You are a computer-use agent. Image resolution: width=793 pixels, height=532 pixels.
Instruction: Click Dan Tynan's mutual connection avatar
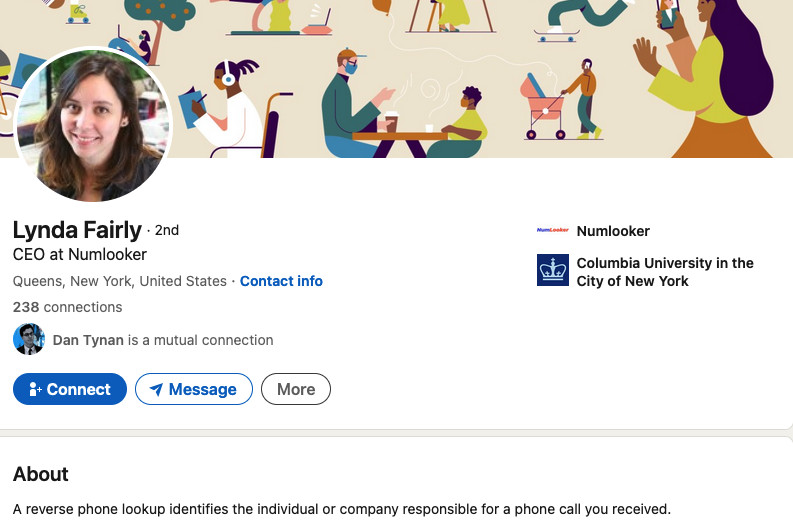point(29,339)
